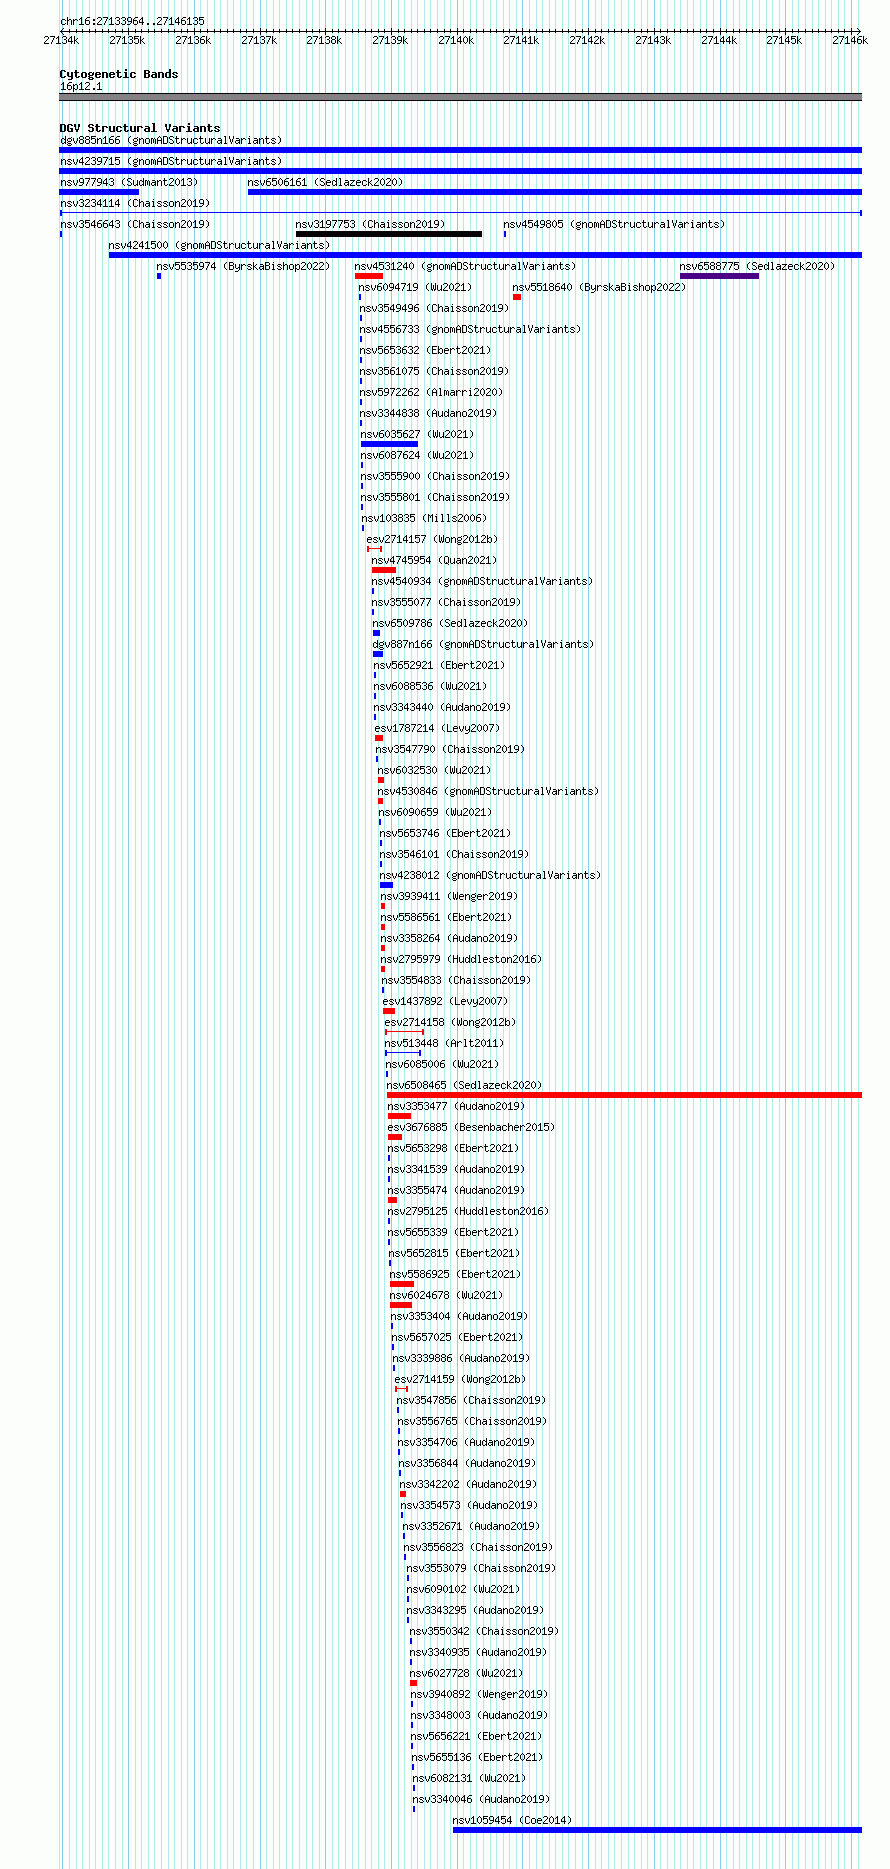This screenshot has height=1869, width=890.
Task: Open nsv4241500 gnomAD variant label
Action: tap(219, 245)
